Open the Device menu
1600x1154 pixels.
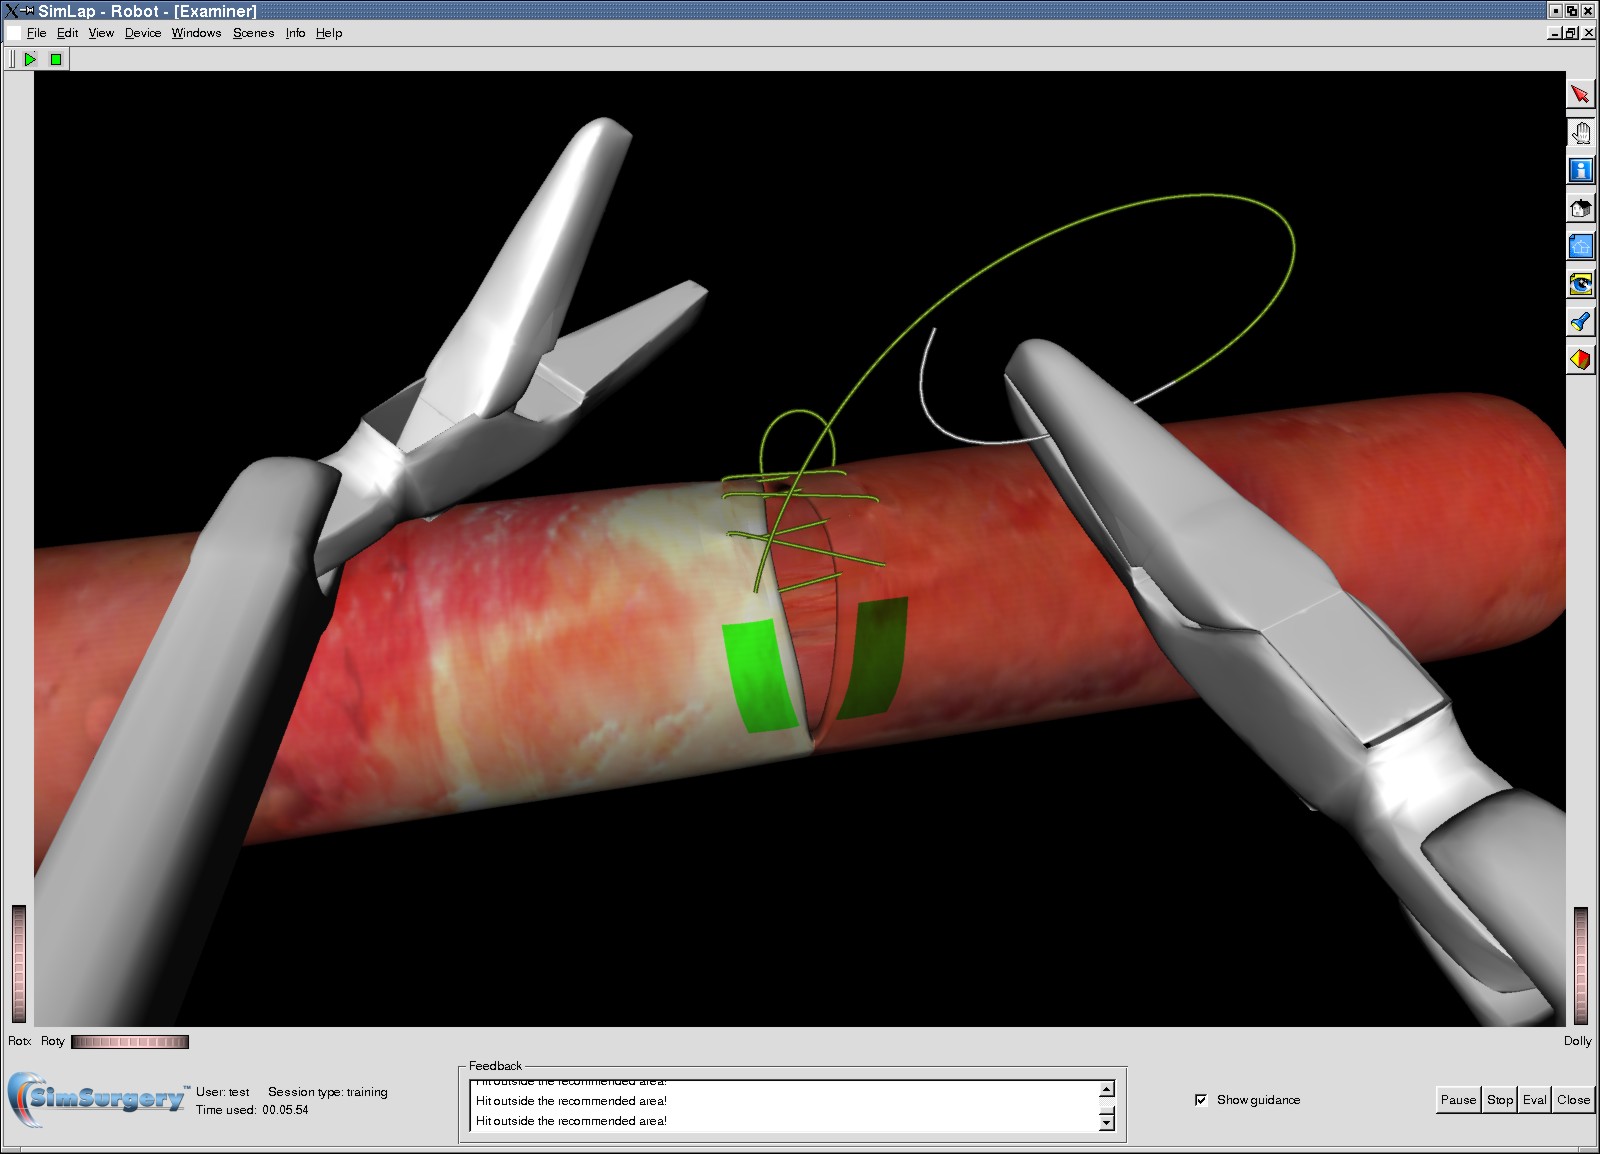[x=143, y=33]
